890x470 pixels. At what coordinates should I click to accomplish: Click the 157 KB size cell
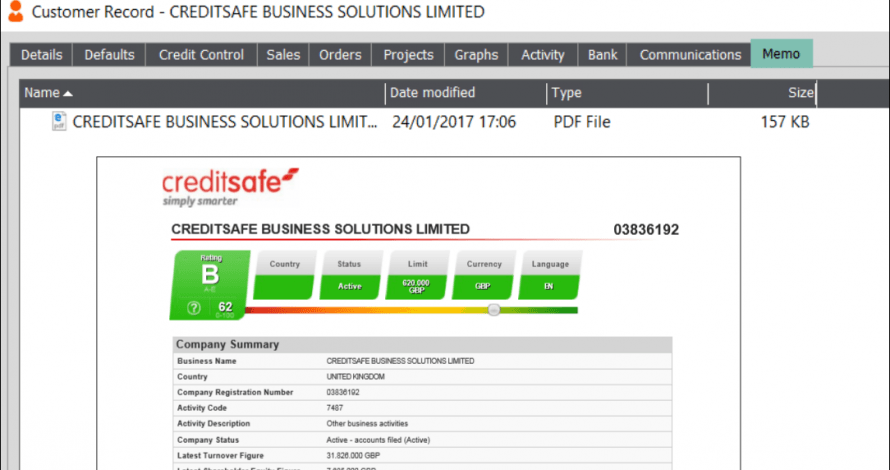point(785,122)
